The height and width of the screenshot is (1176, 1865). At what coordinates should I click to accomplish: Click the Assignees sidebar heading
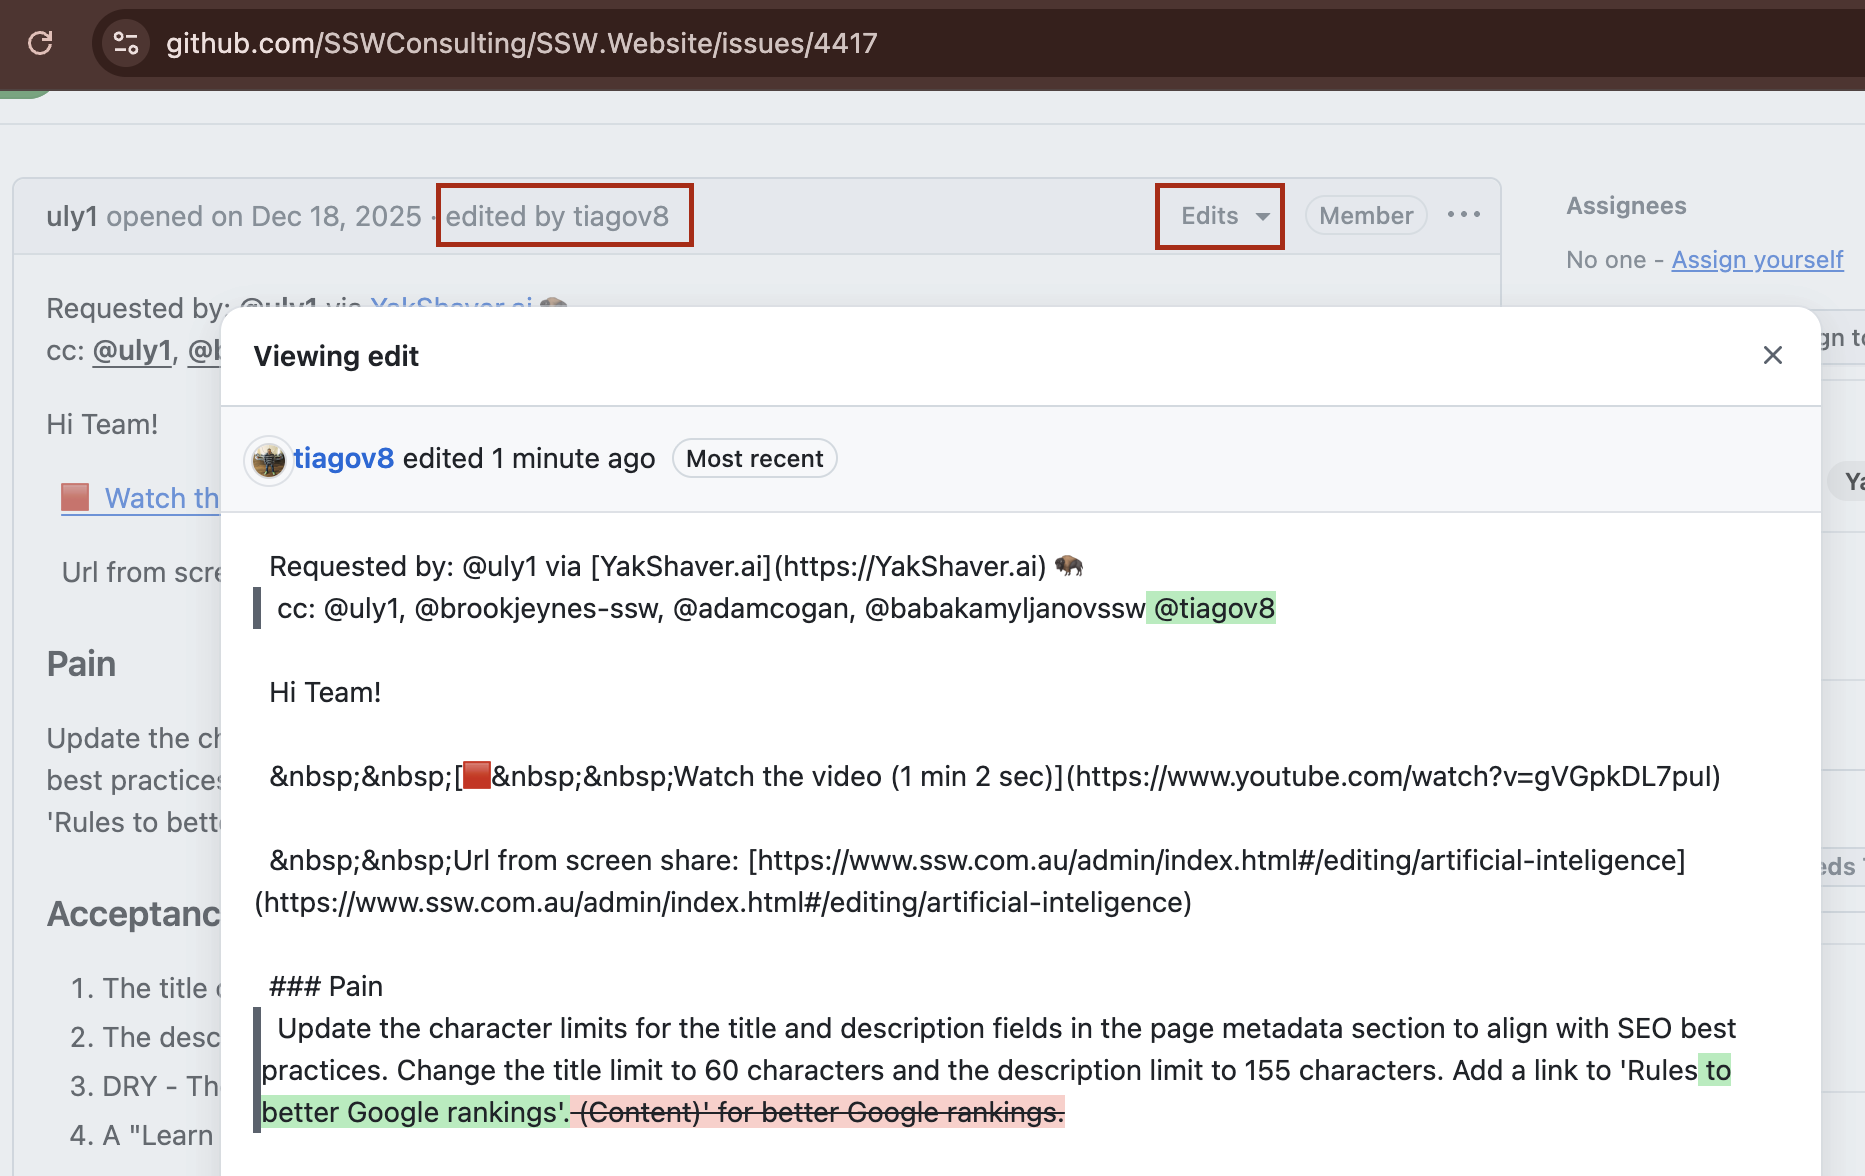point(1626,206)
